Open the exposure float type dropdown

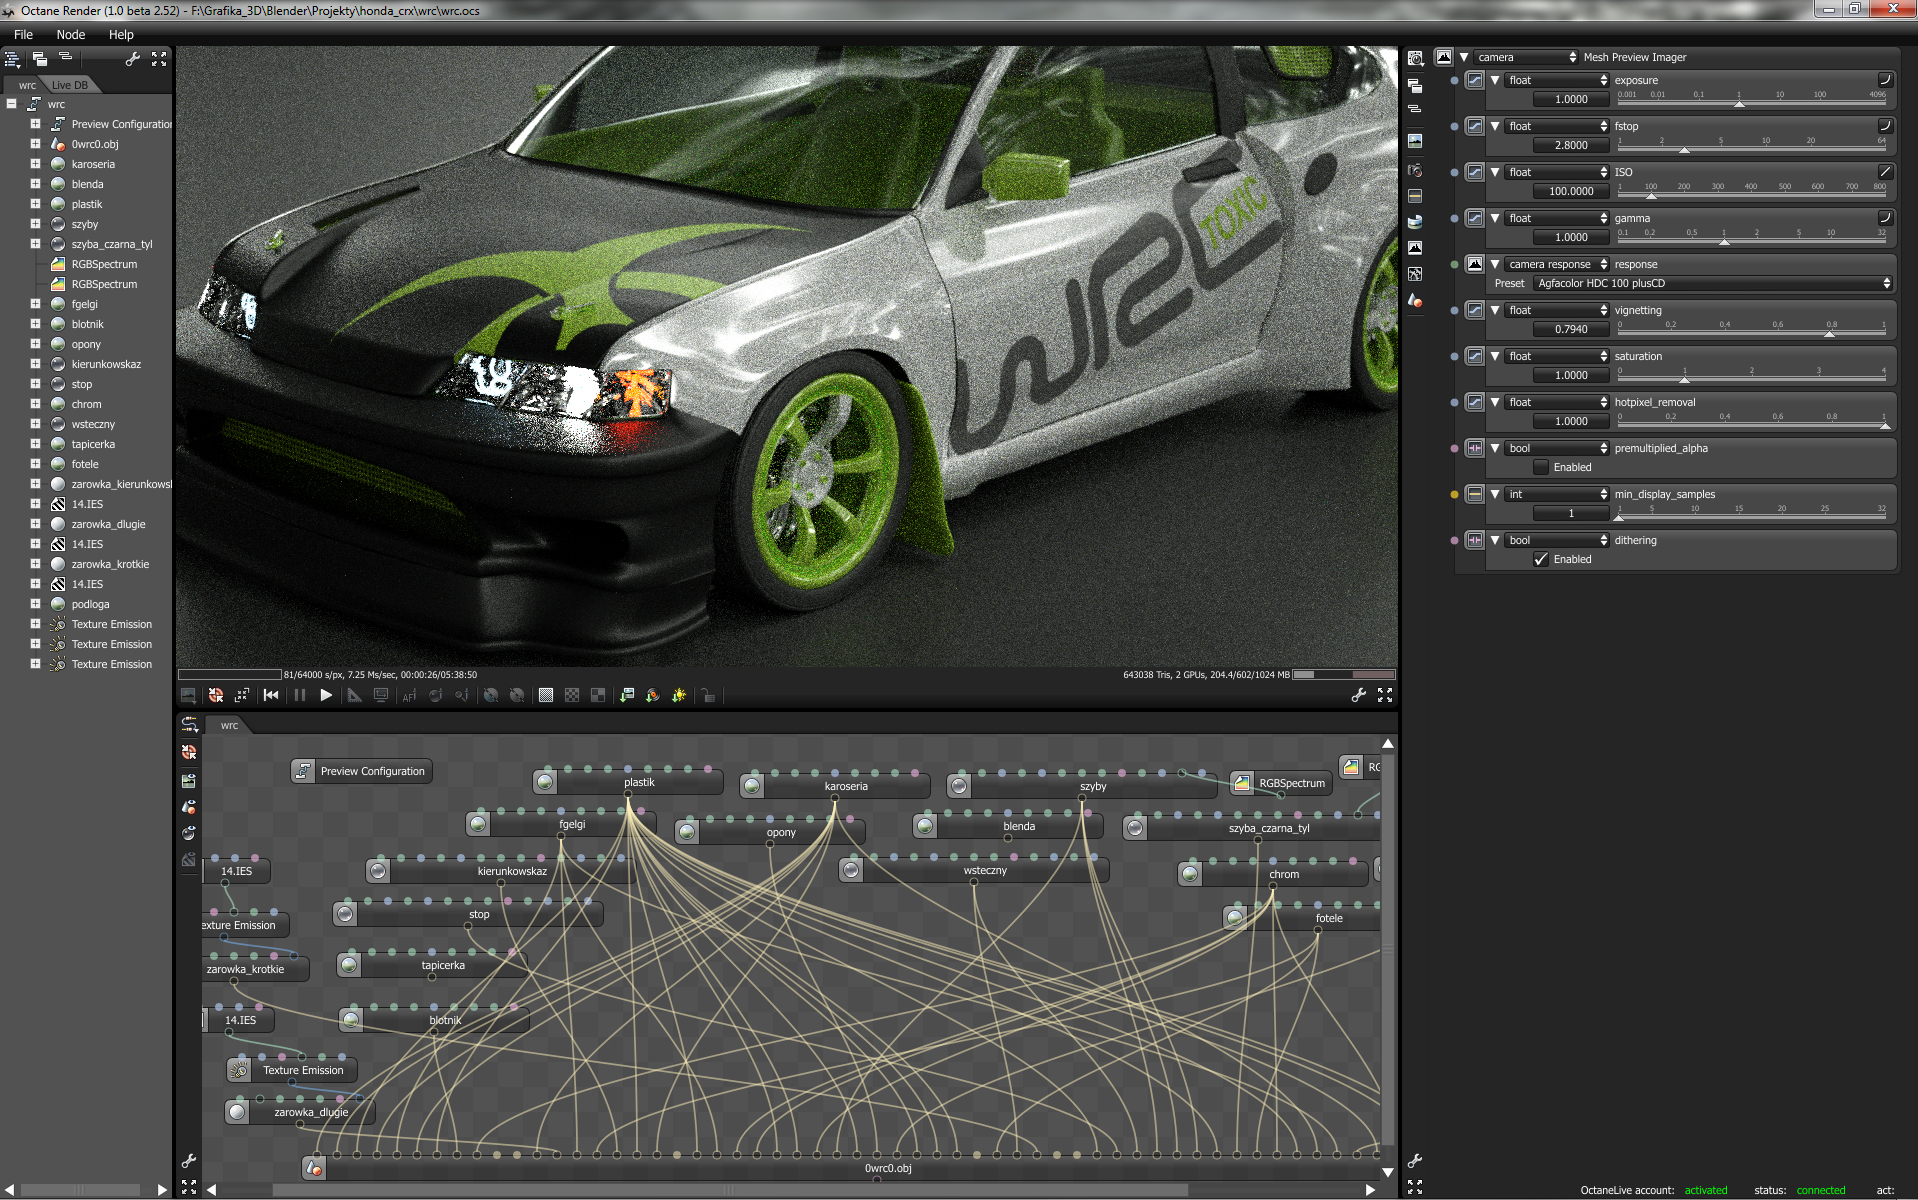click(x=1557, y=80)
